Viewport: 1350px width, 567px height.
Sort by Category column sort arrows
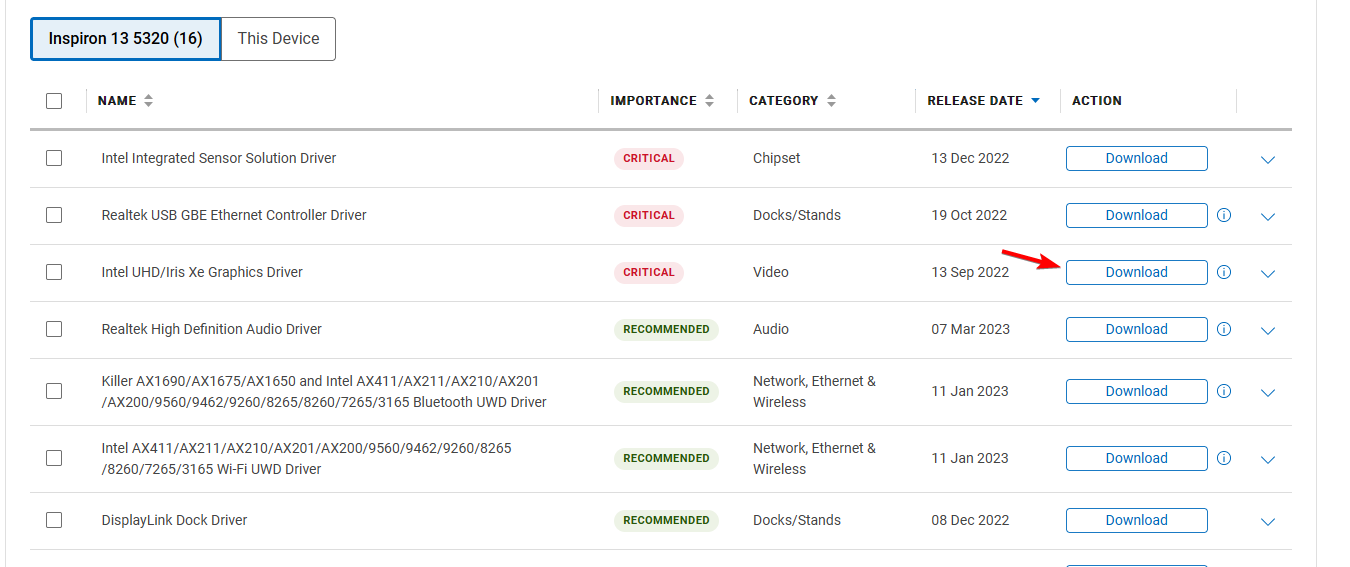[x=831, y=101]
